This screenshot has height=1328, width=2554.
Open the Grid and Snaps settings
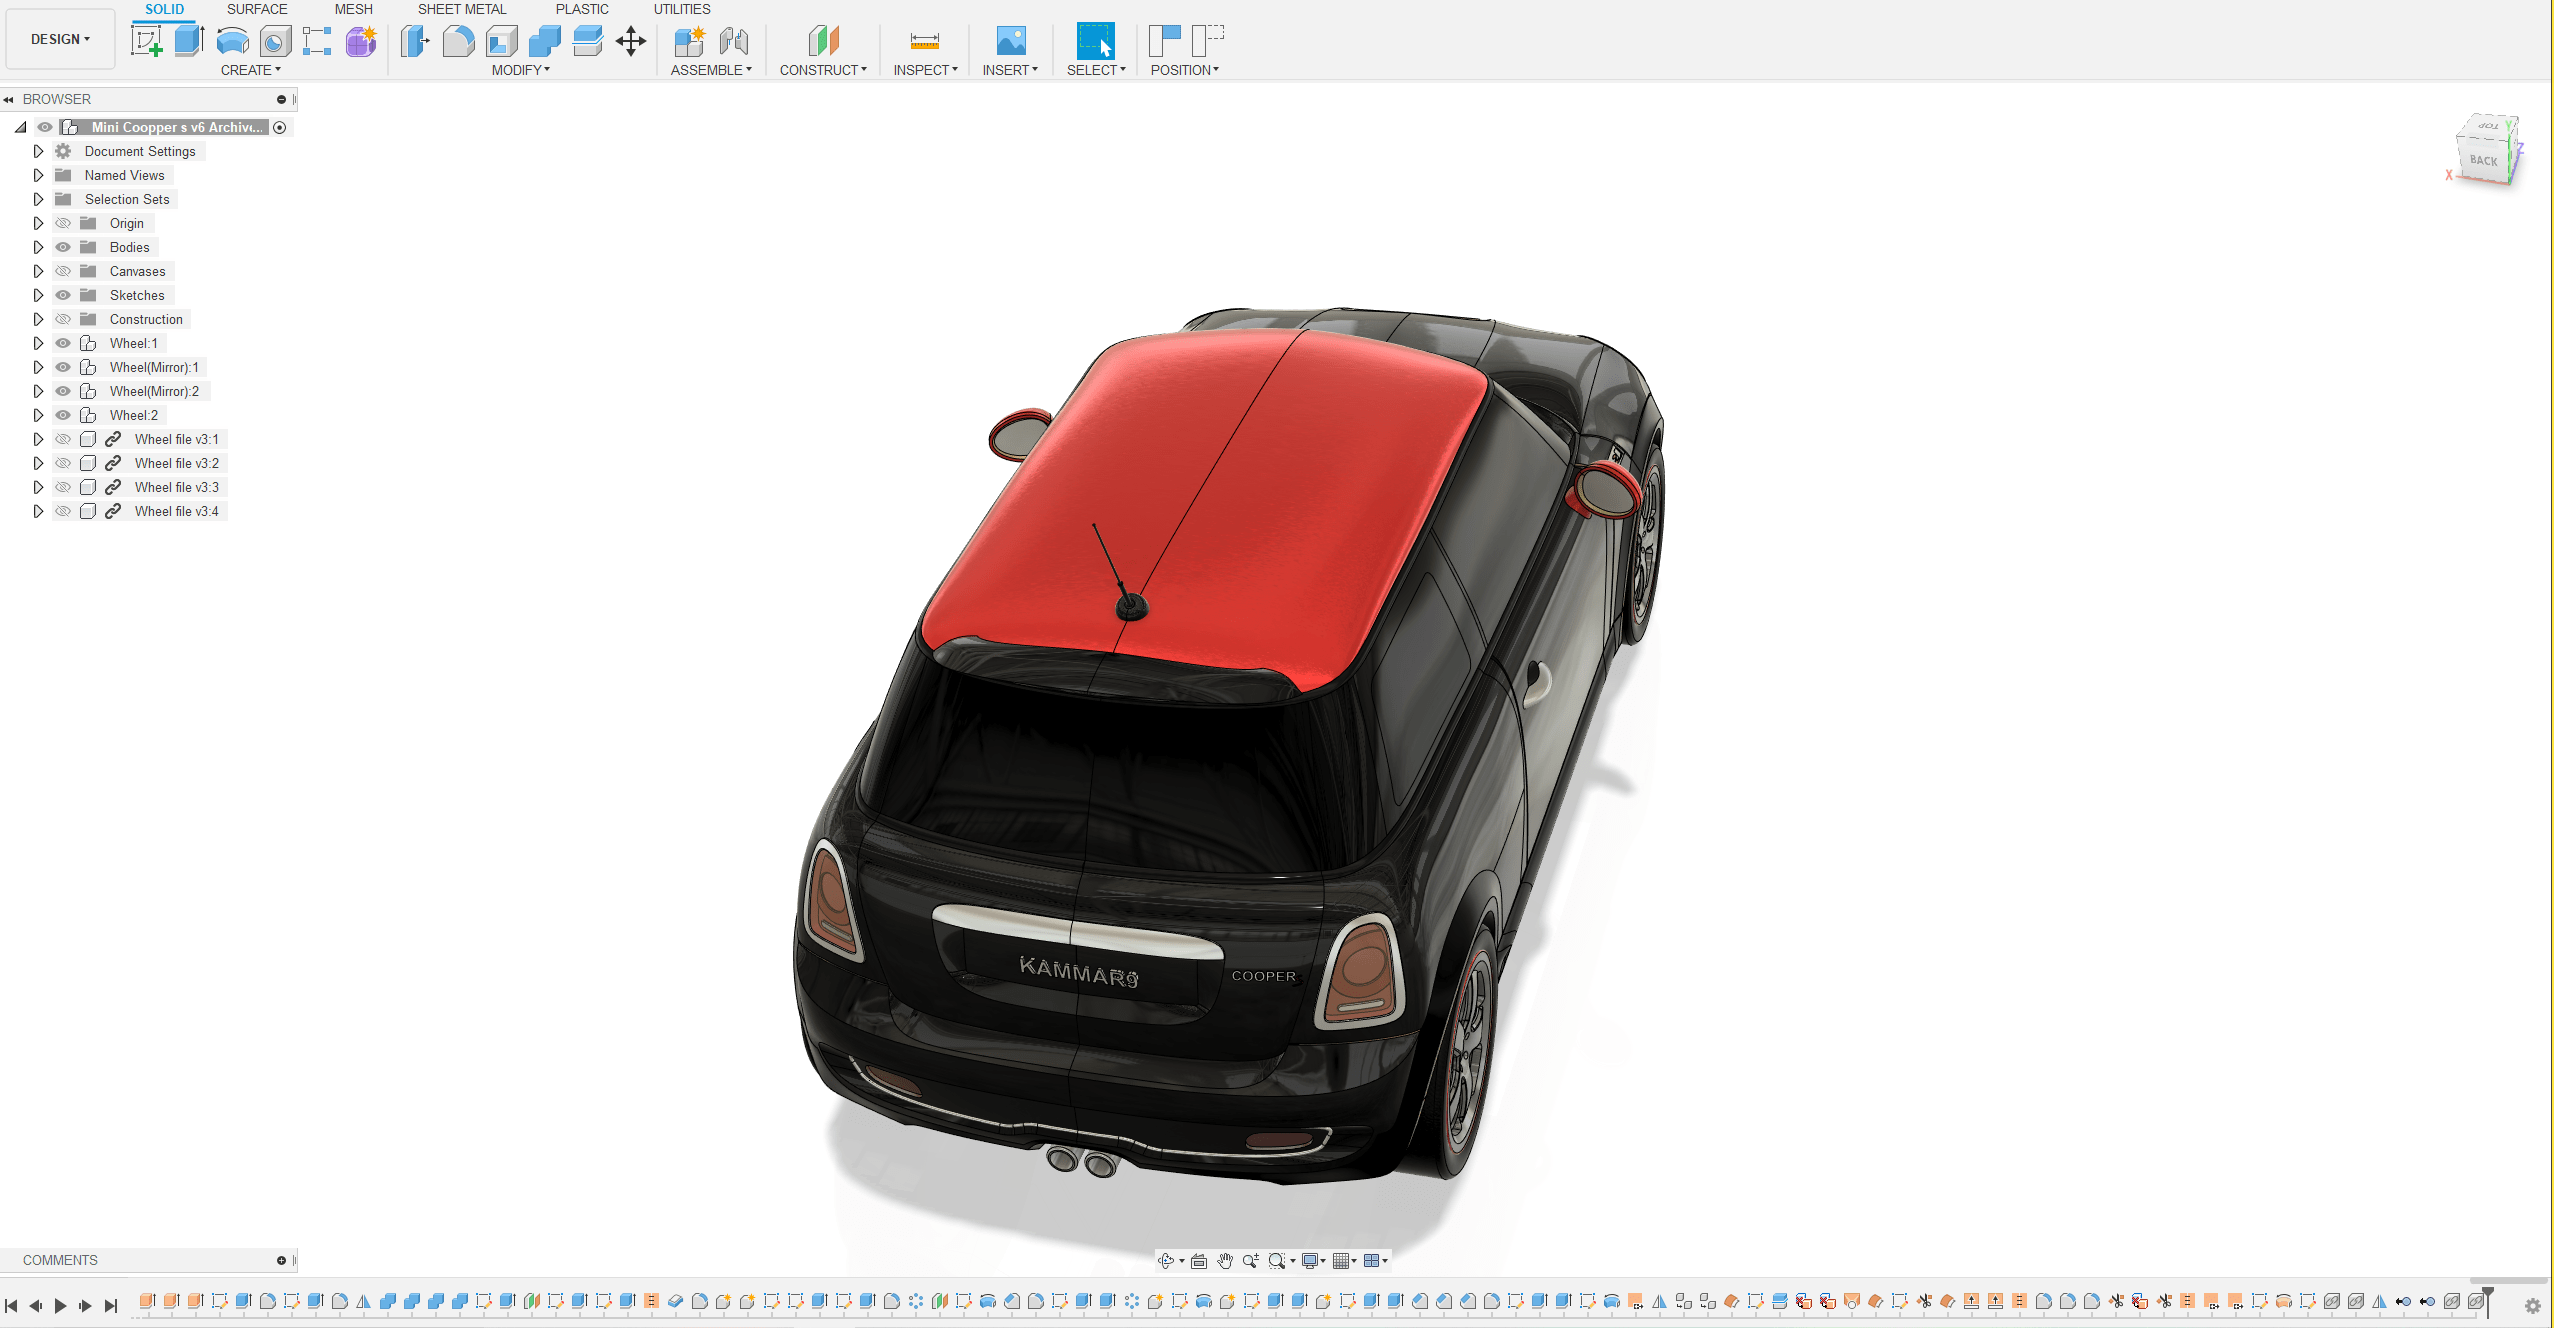(1341, 1261)
